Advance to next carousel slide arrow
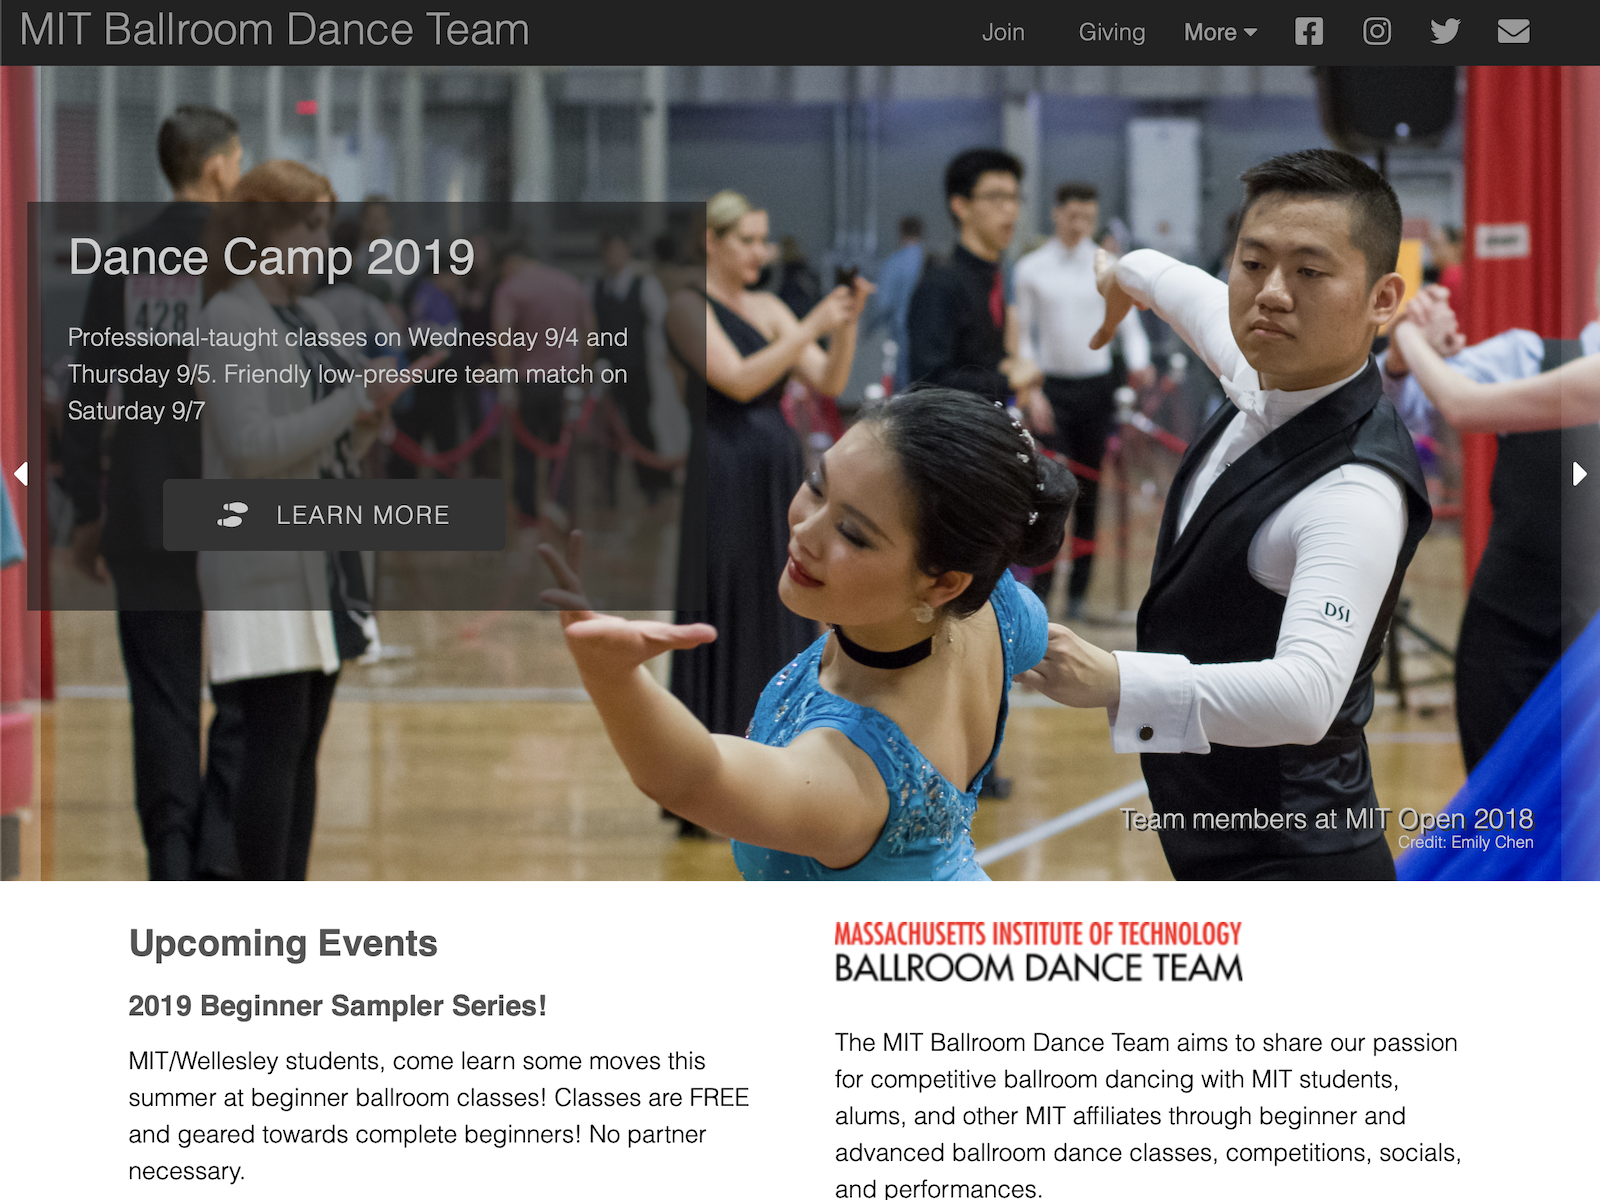 click(x=1579, y=473)
